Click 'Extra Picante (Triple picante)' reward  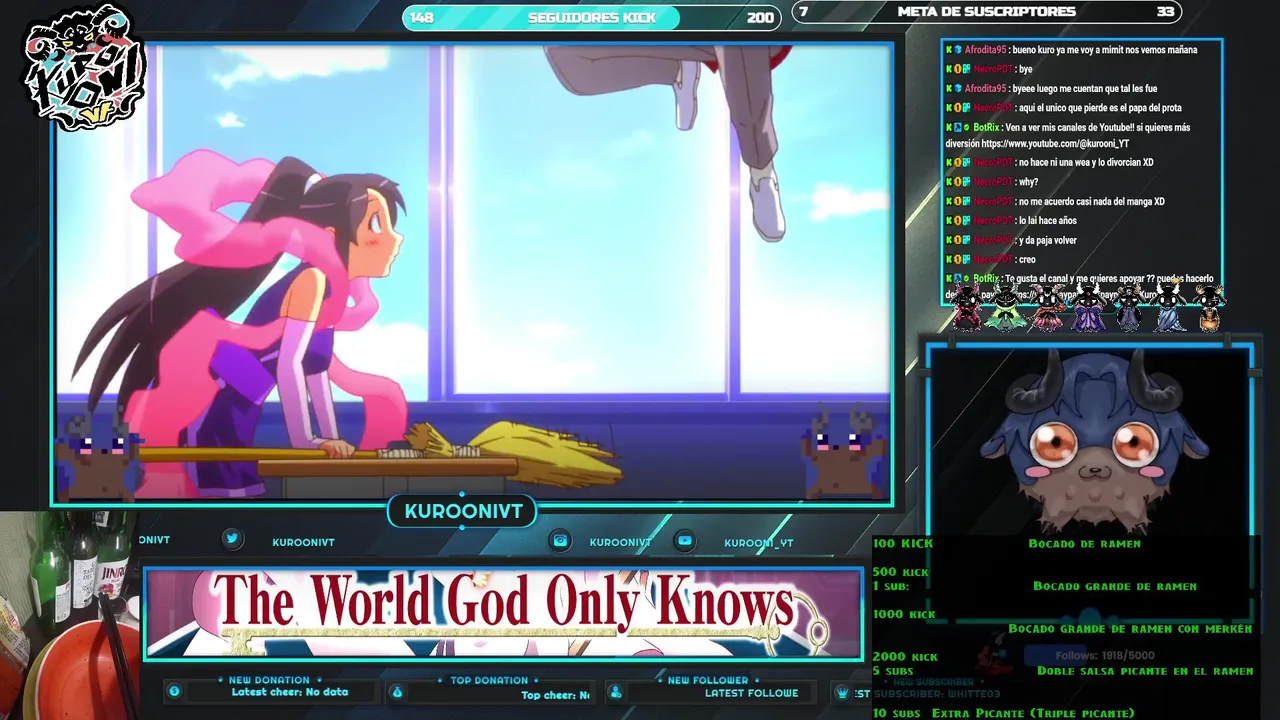[x=1033, y=713]
